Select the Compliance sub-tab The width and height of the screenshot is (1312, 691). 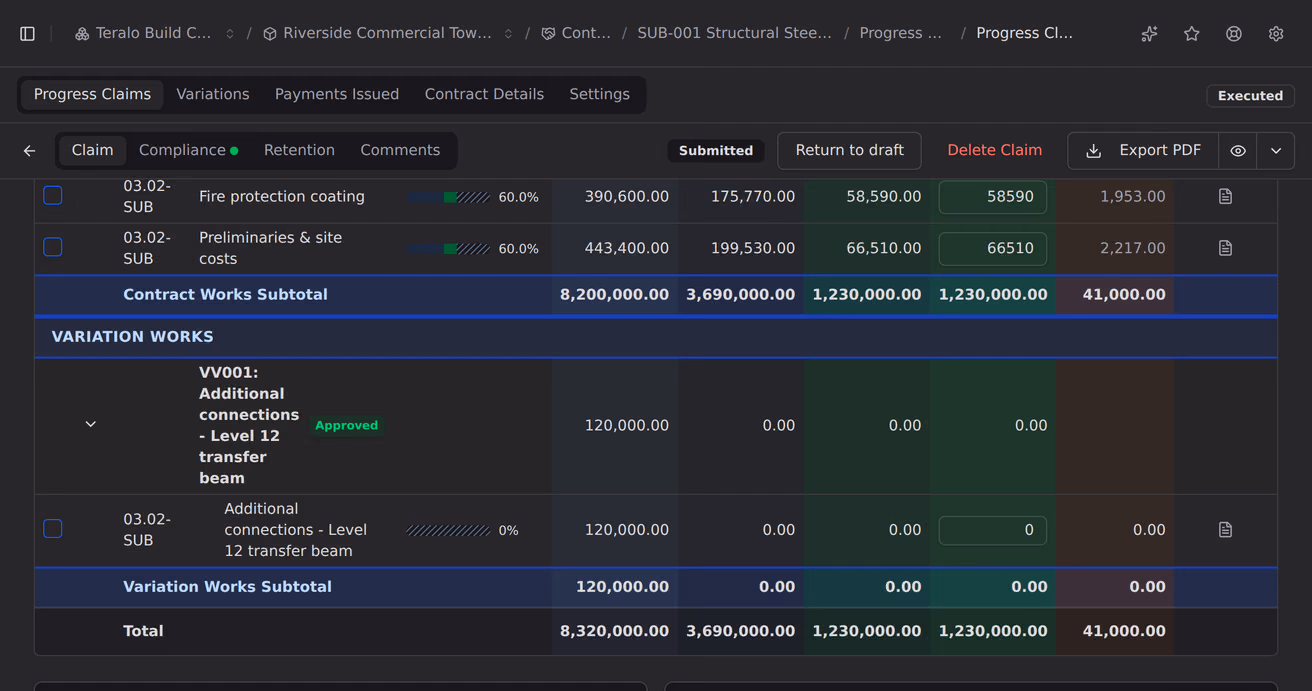[188, 151]
